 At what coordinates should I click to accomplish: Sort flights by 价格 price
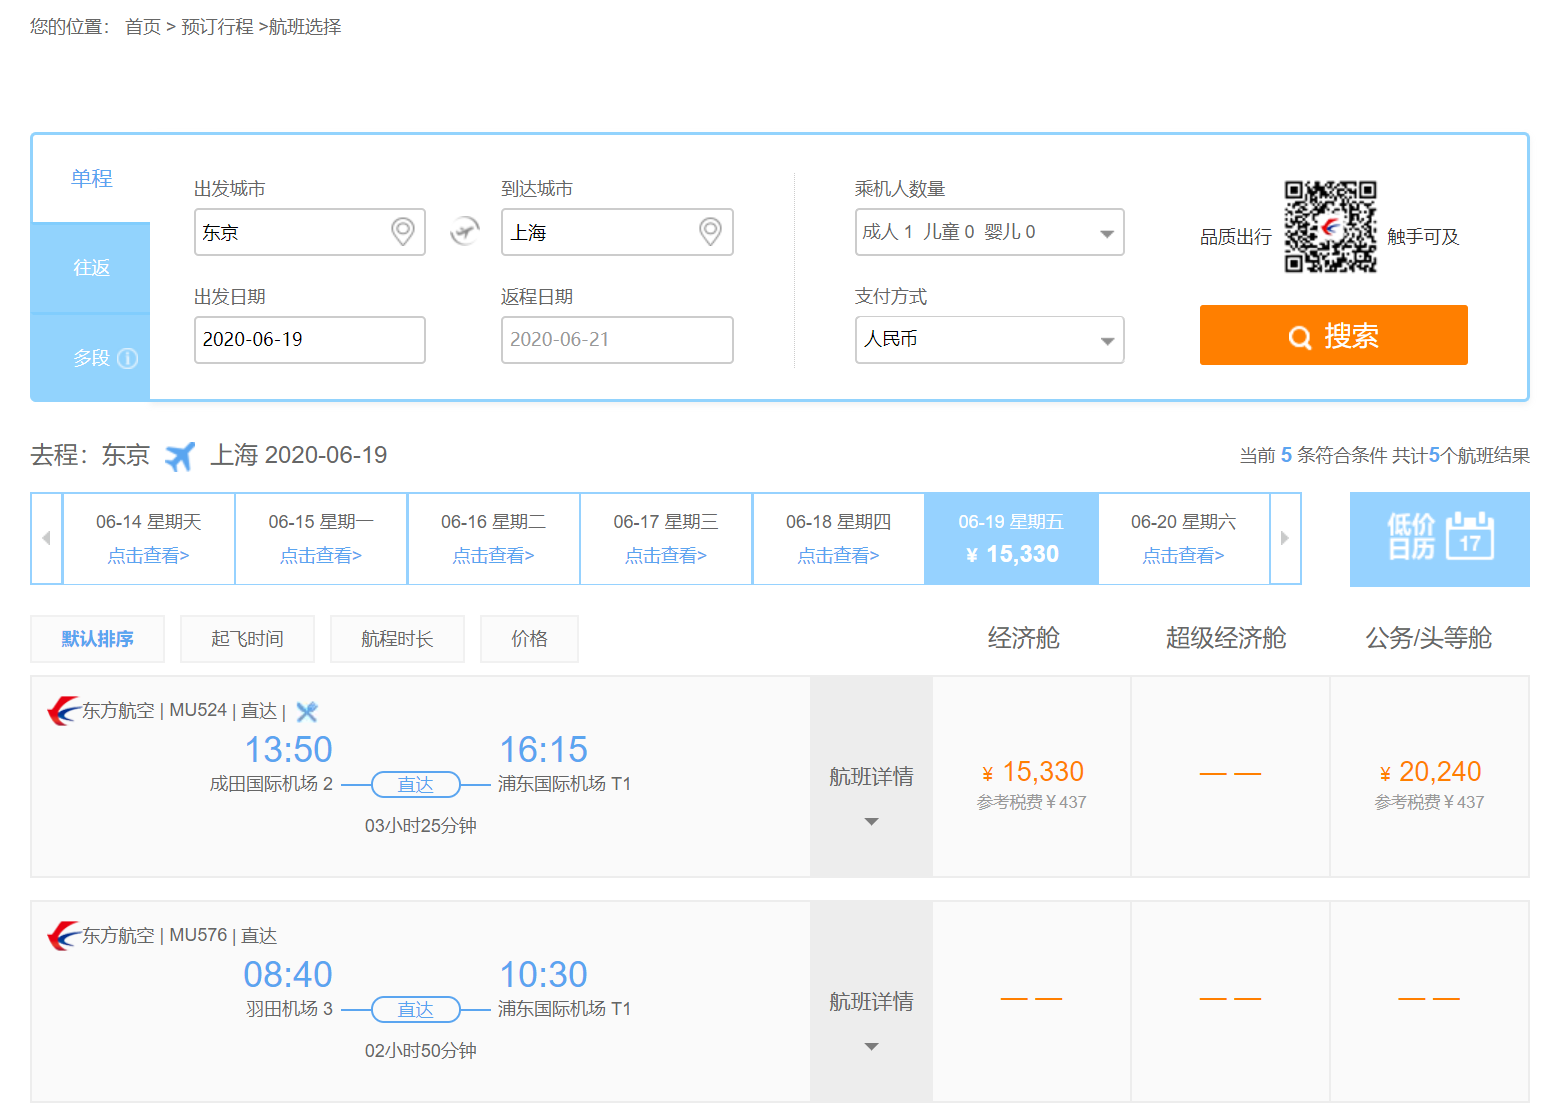[529, 639]
